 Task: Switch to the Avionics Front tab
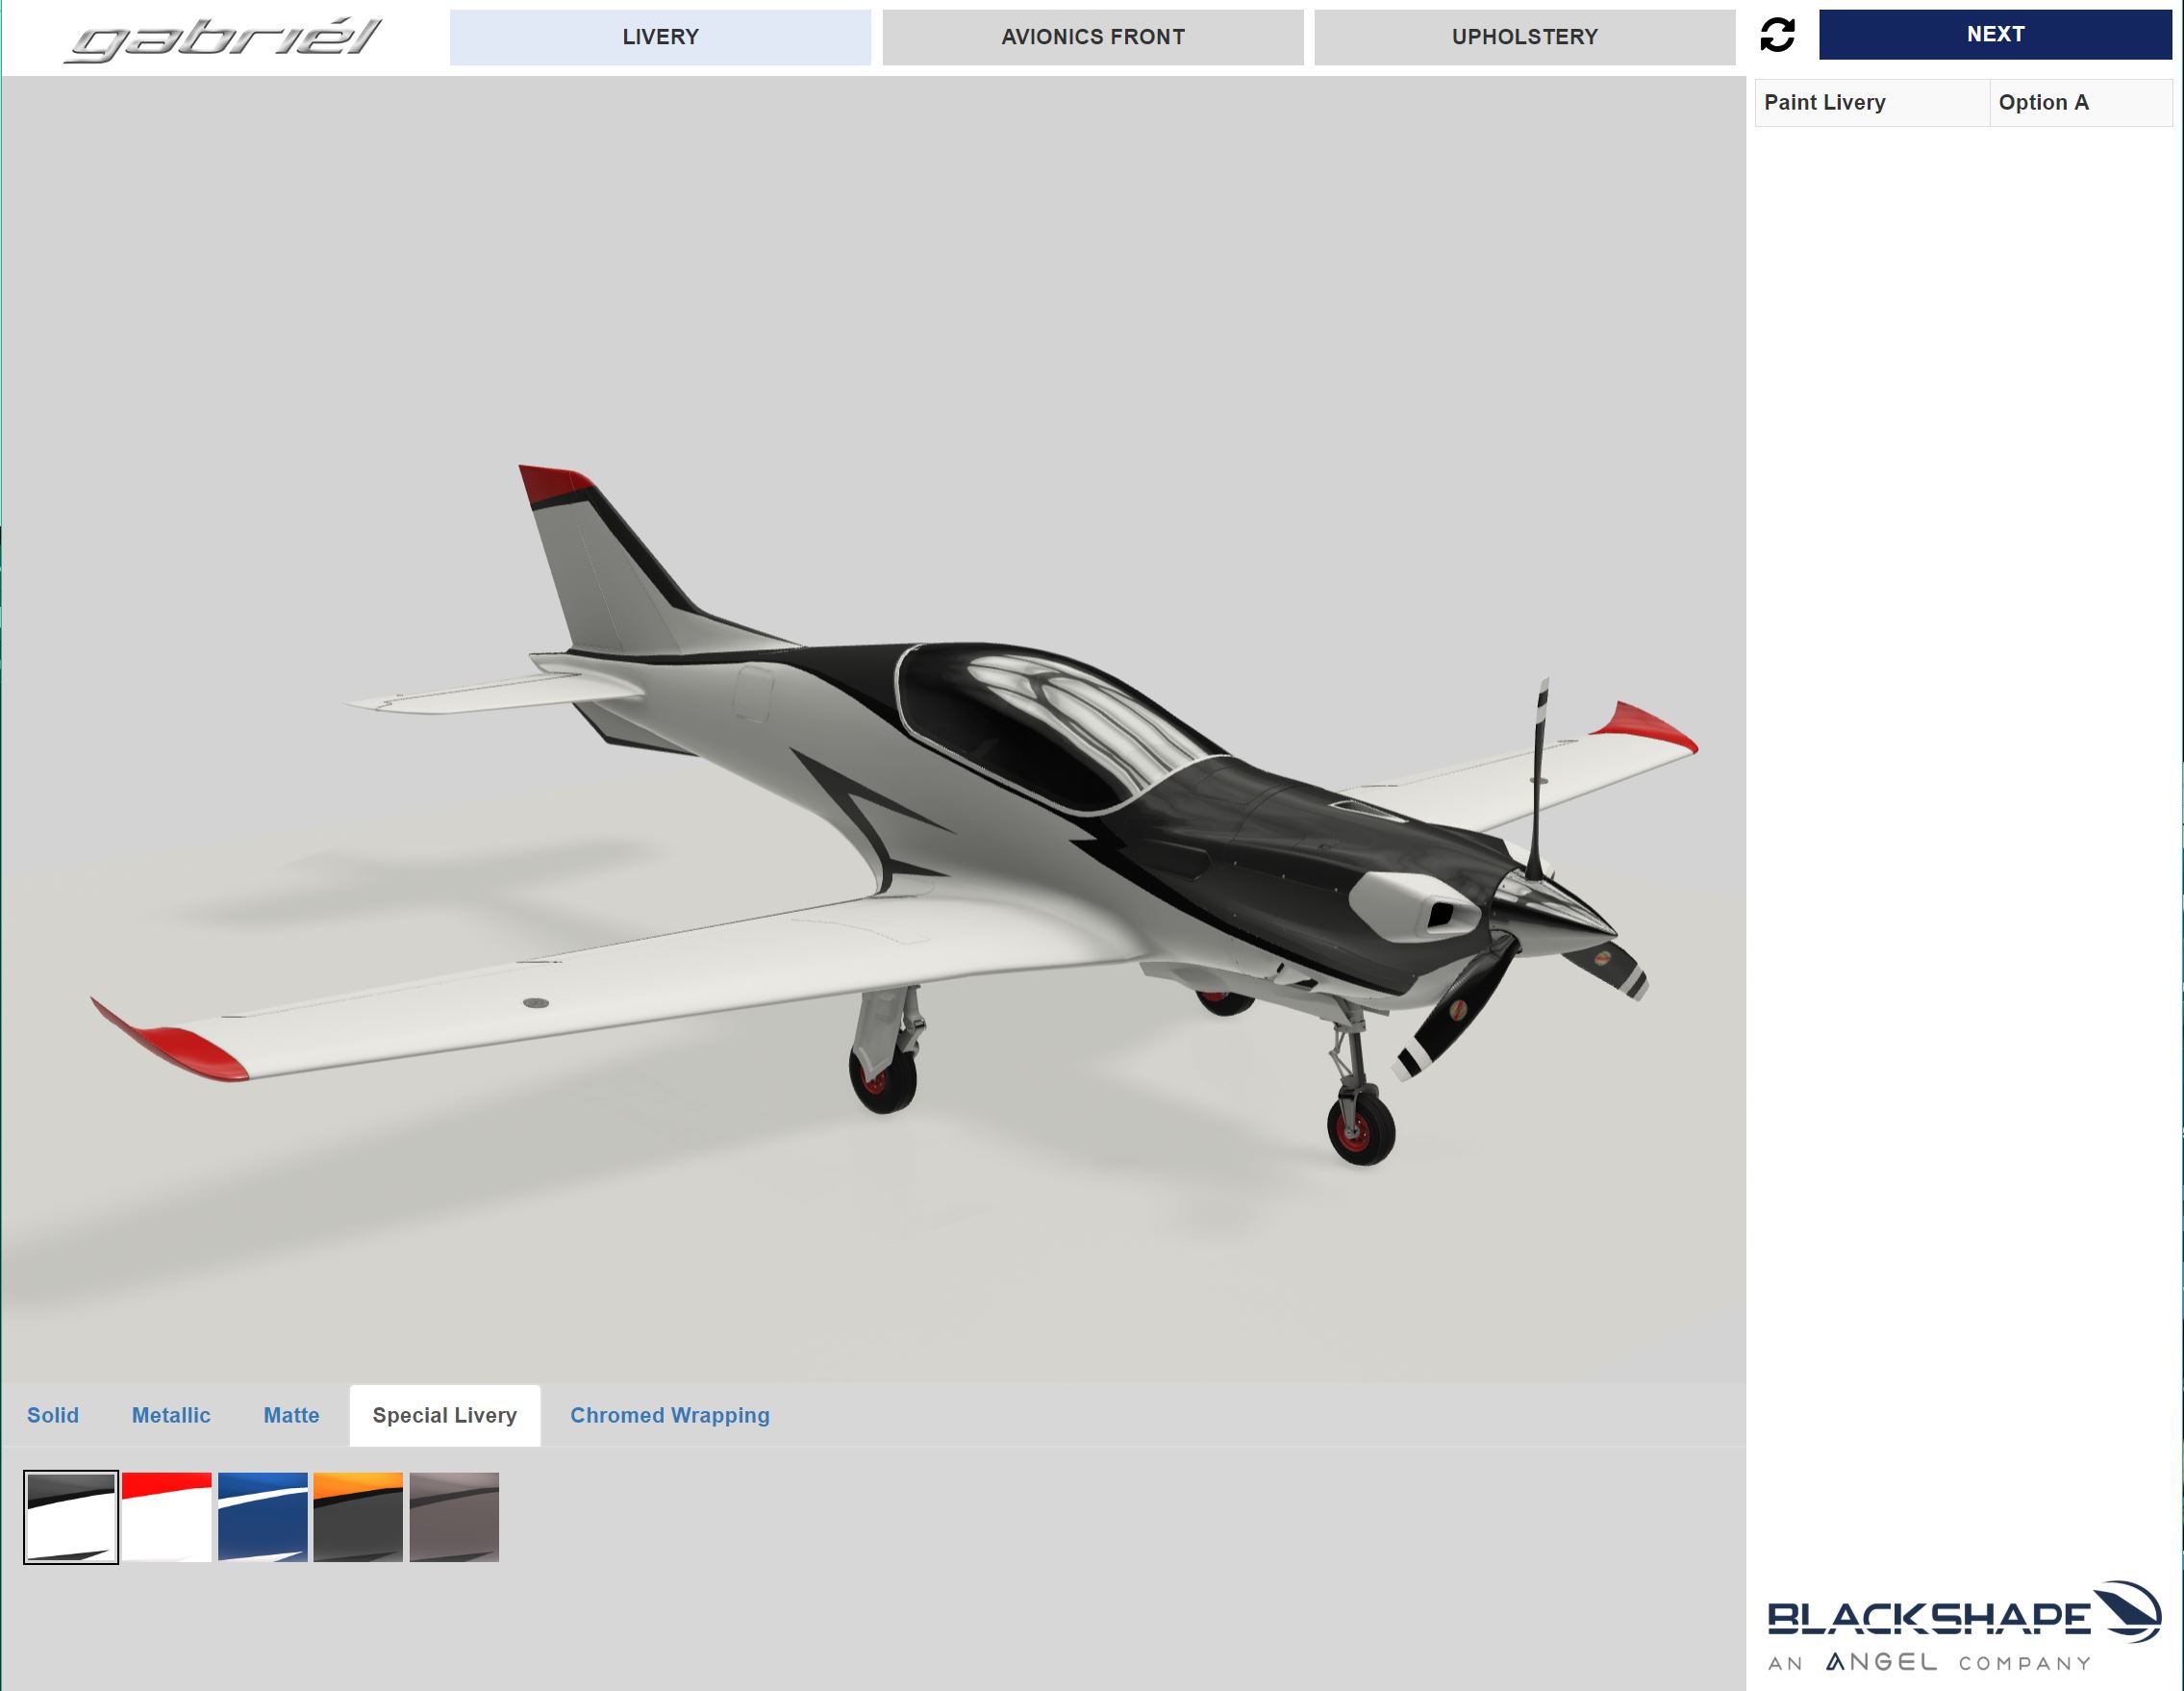(1092, 34)
